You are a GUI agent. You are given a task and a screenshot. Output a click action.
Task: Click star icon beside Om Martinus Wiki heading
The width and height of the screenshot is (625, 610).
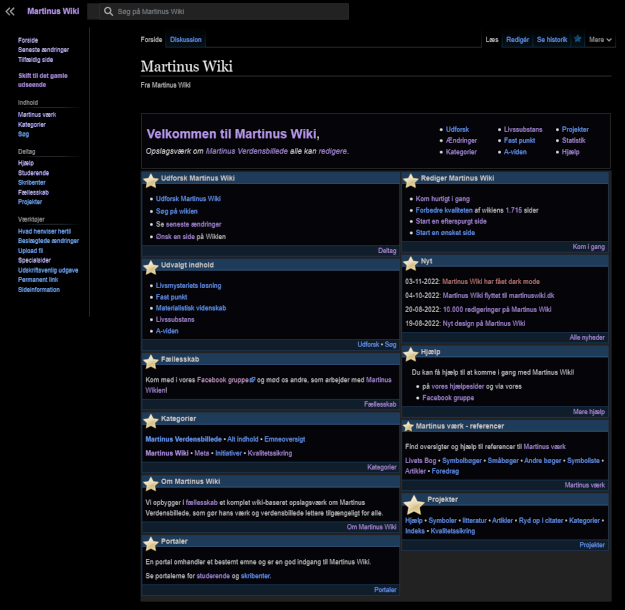(x=151, y=484)
